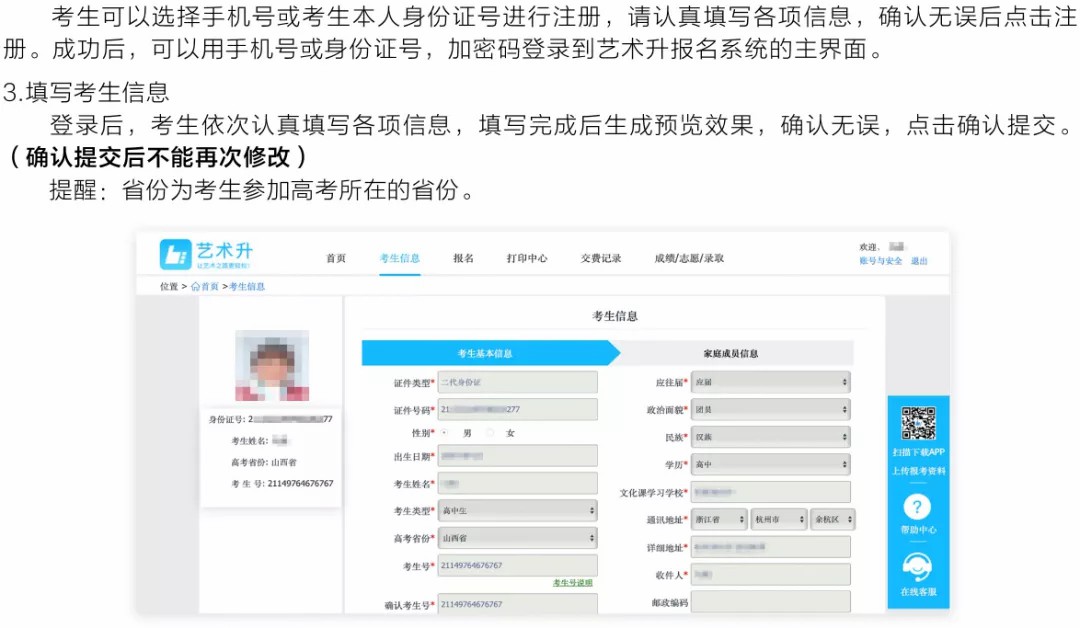The height and width of the screenshot is (628, 1080).
Task: Switch to 家庭成员信息 tab
Action: (731, 353)
